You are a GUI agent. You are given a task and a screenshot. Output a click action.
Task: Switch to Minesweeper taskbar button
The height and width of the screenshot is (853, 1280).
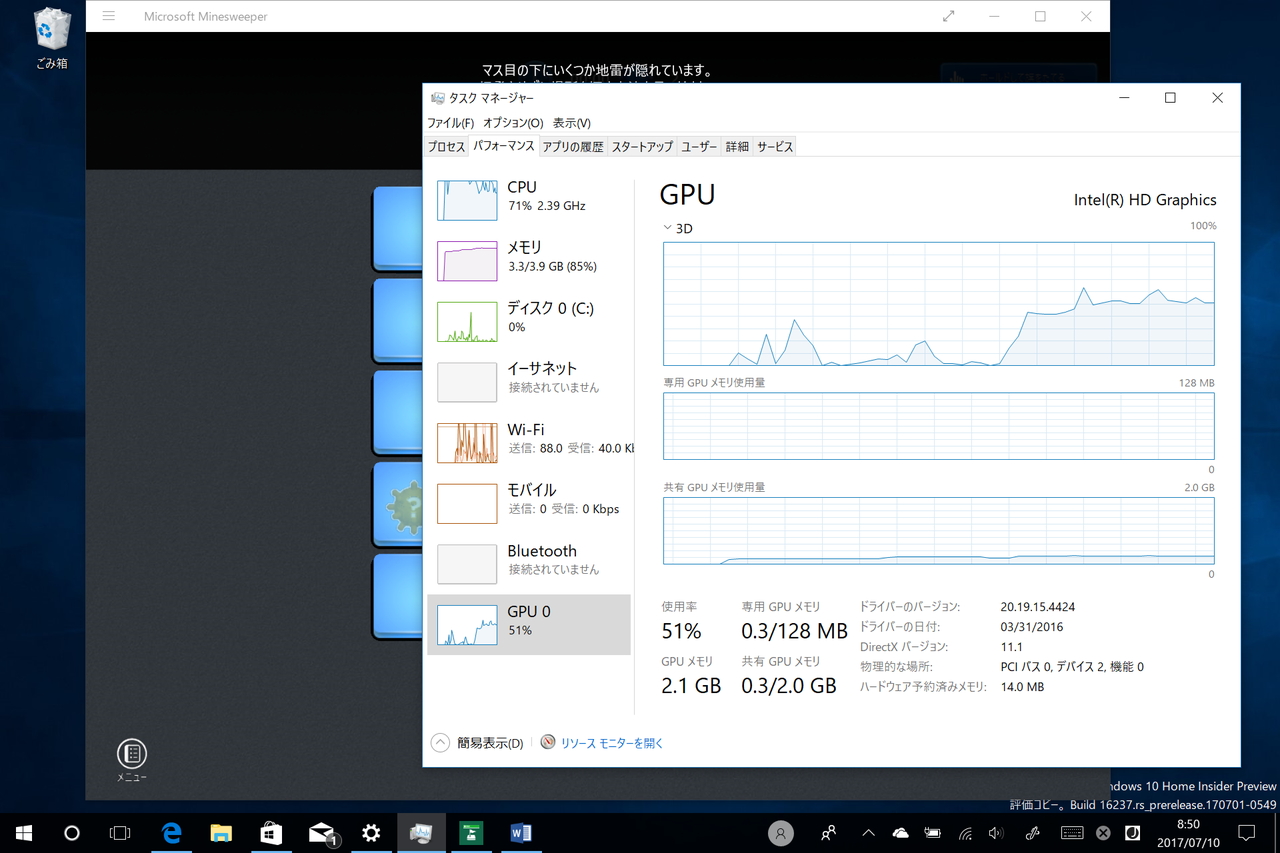471,833
